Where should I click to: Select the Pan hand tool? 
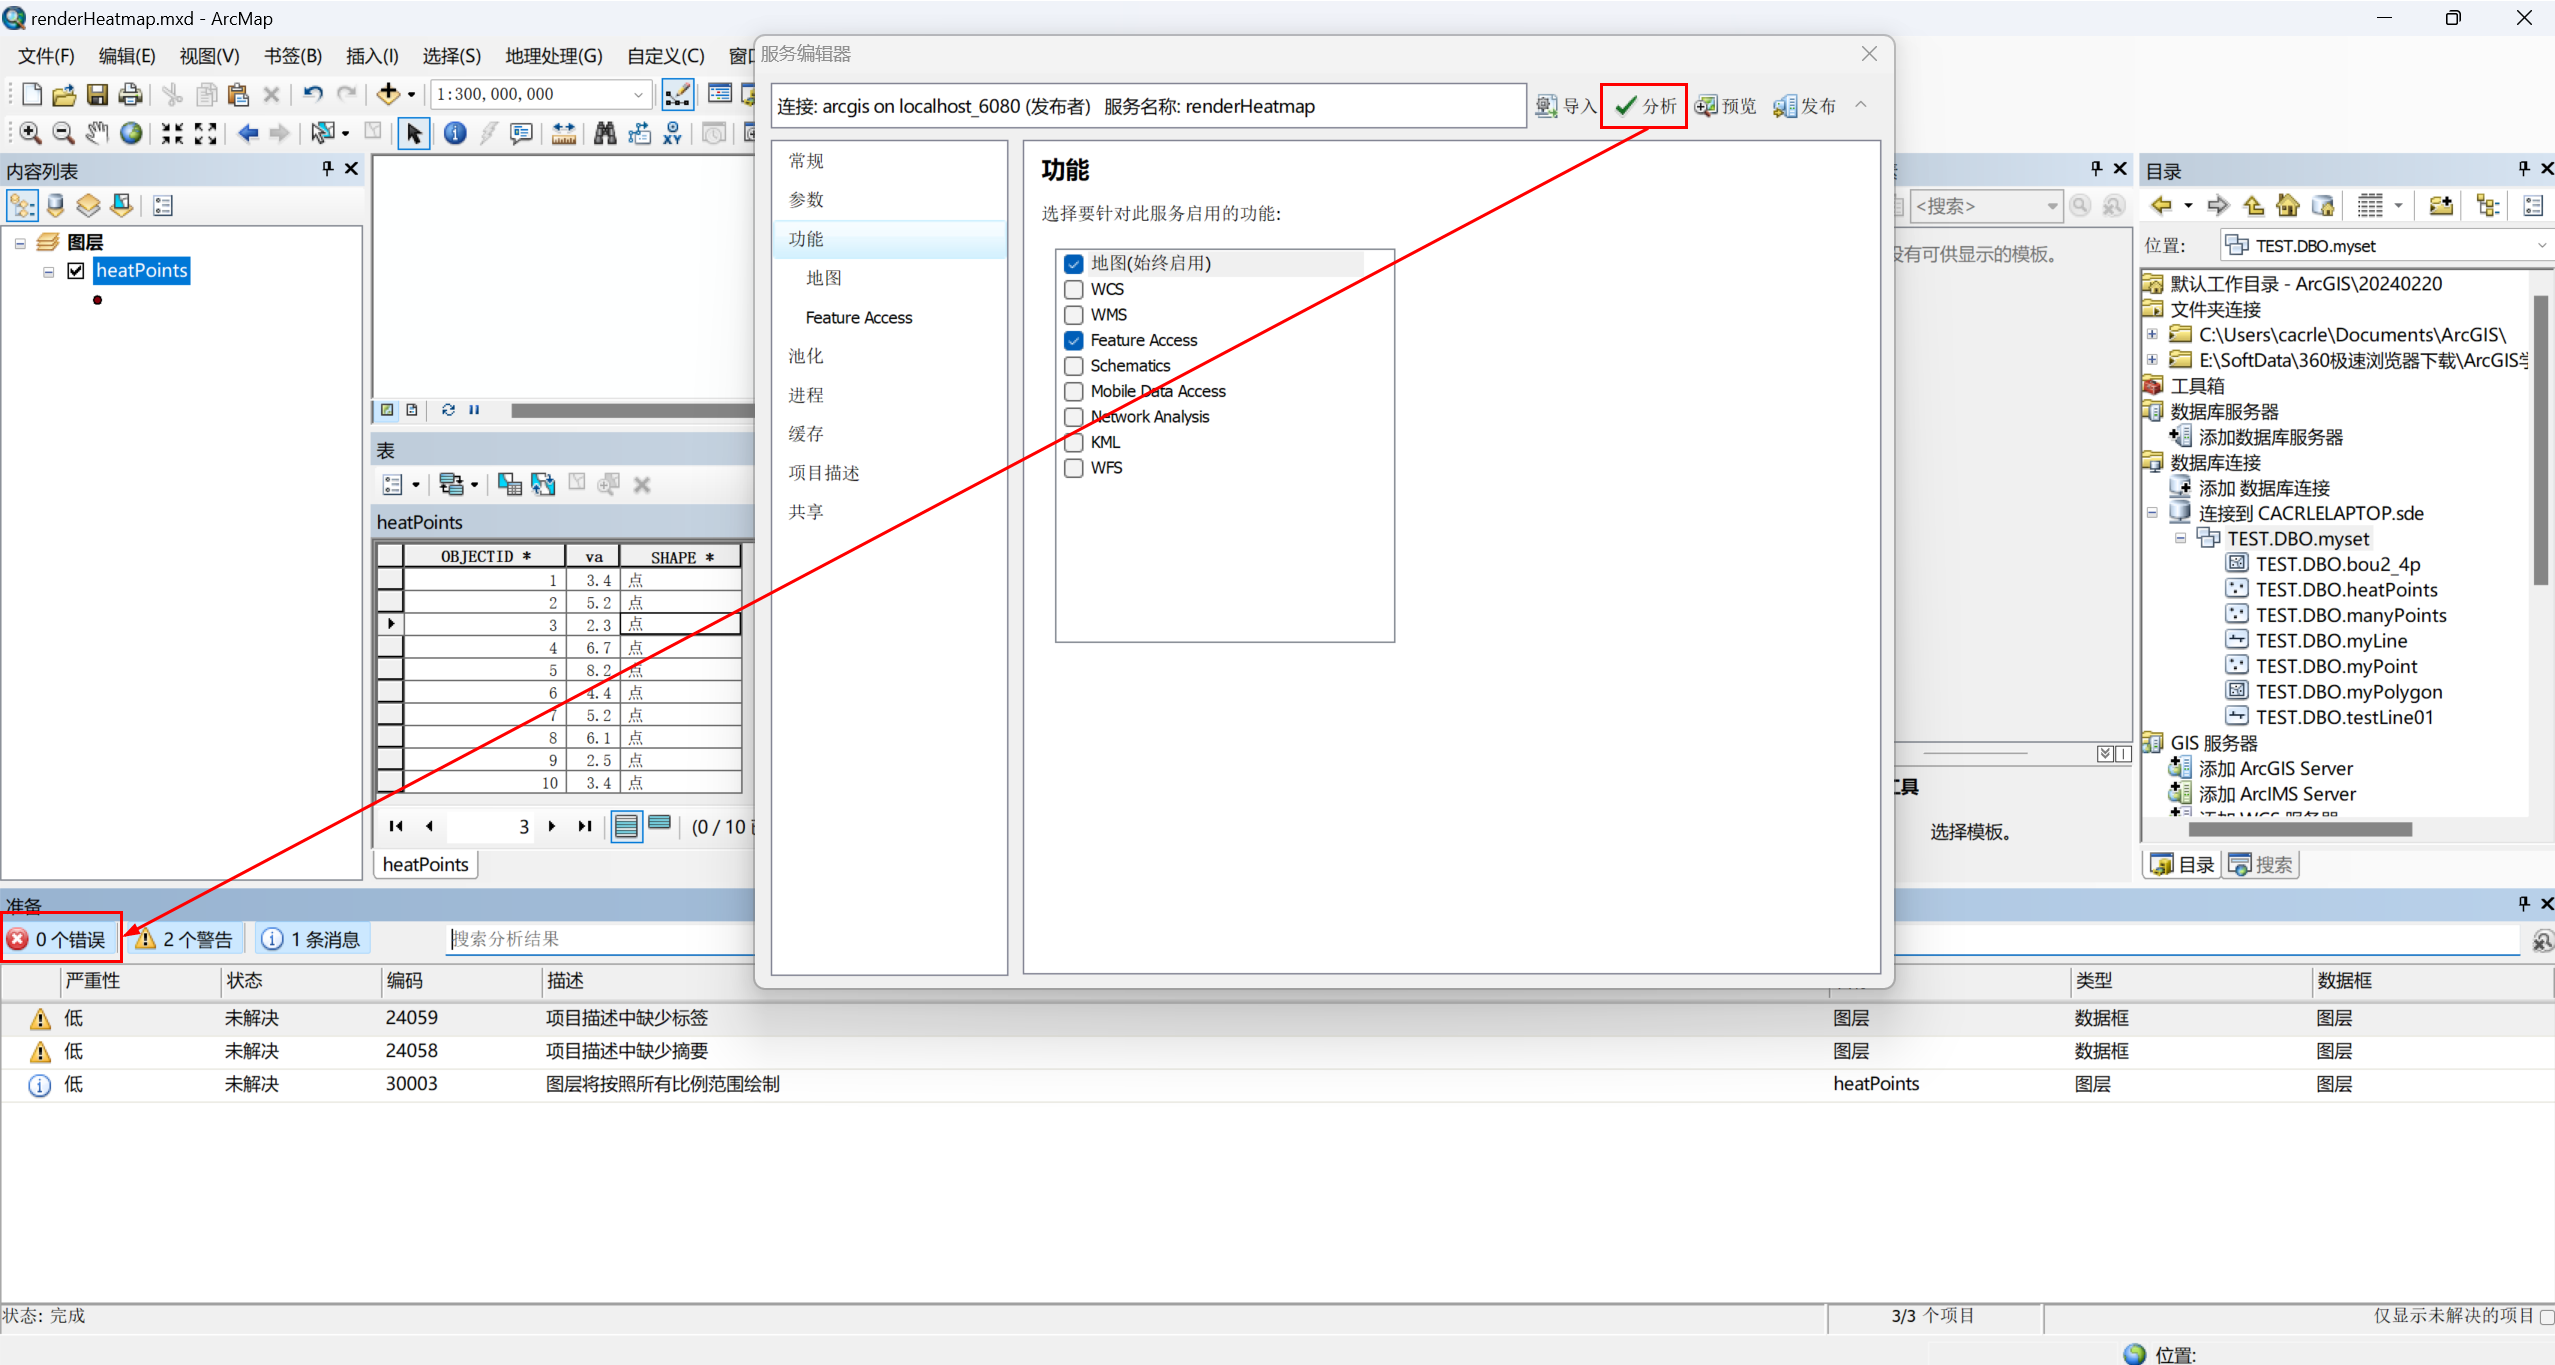tap(97, 133)
